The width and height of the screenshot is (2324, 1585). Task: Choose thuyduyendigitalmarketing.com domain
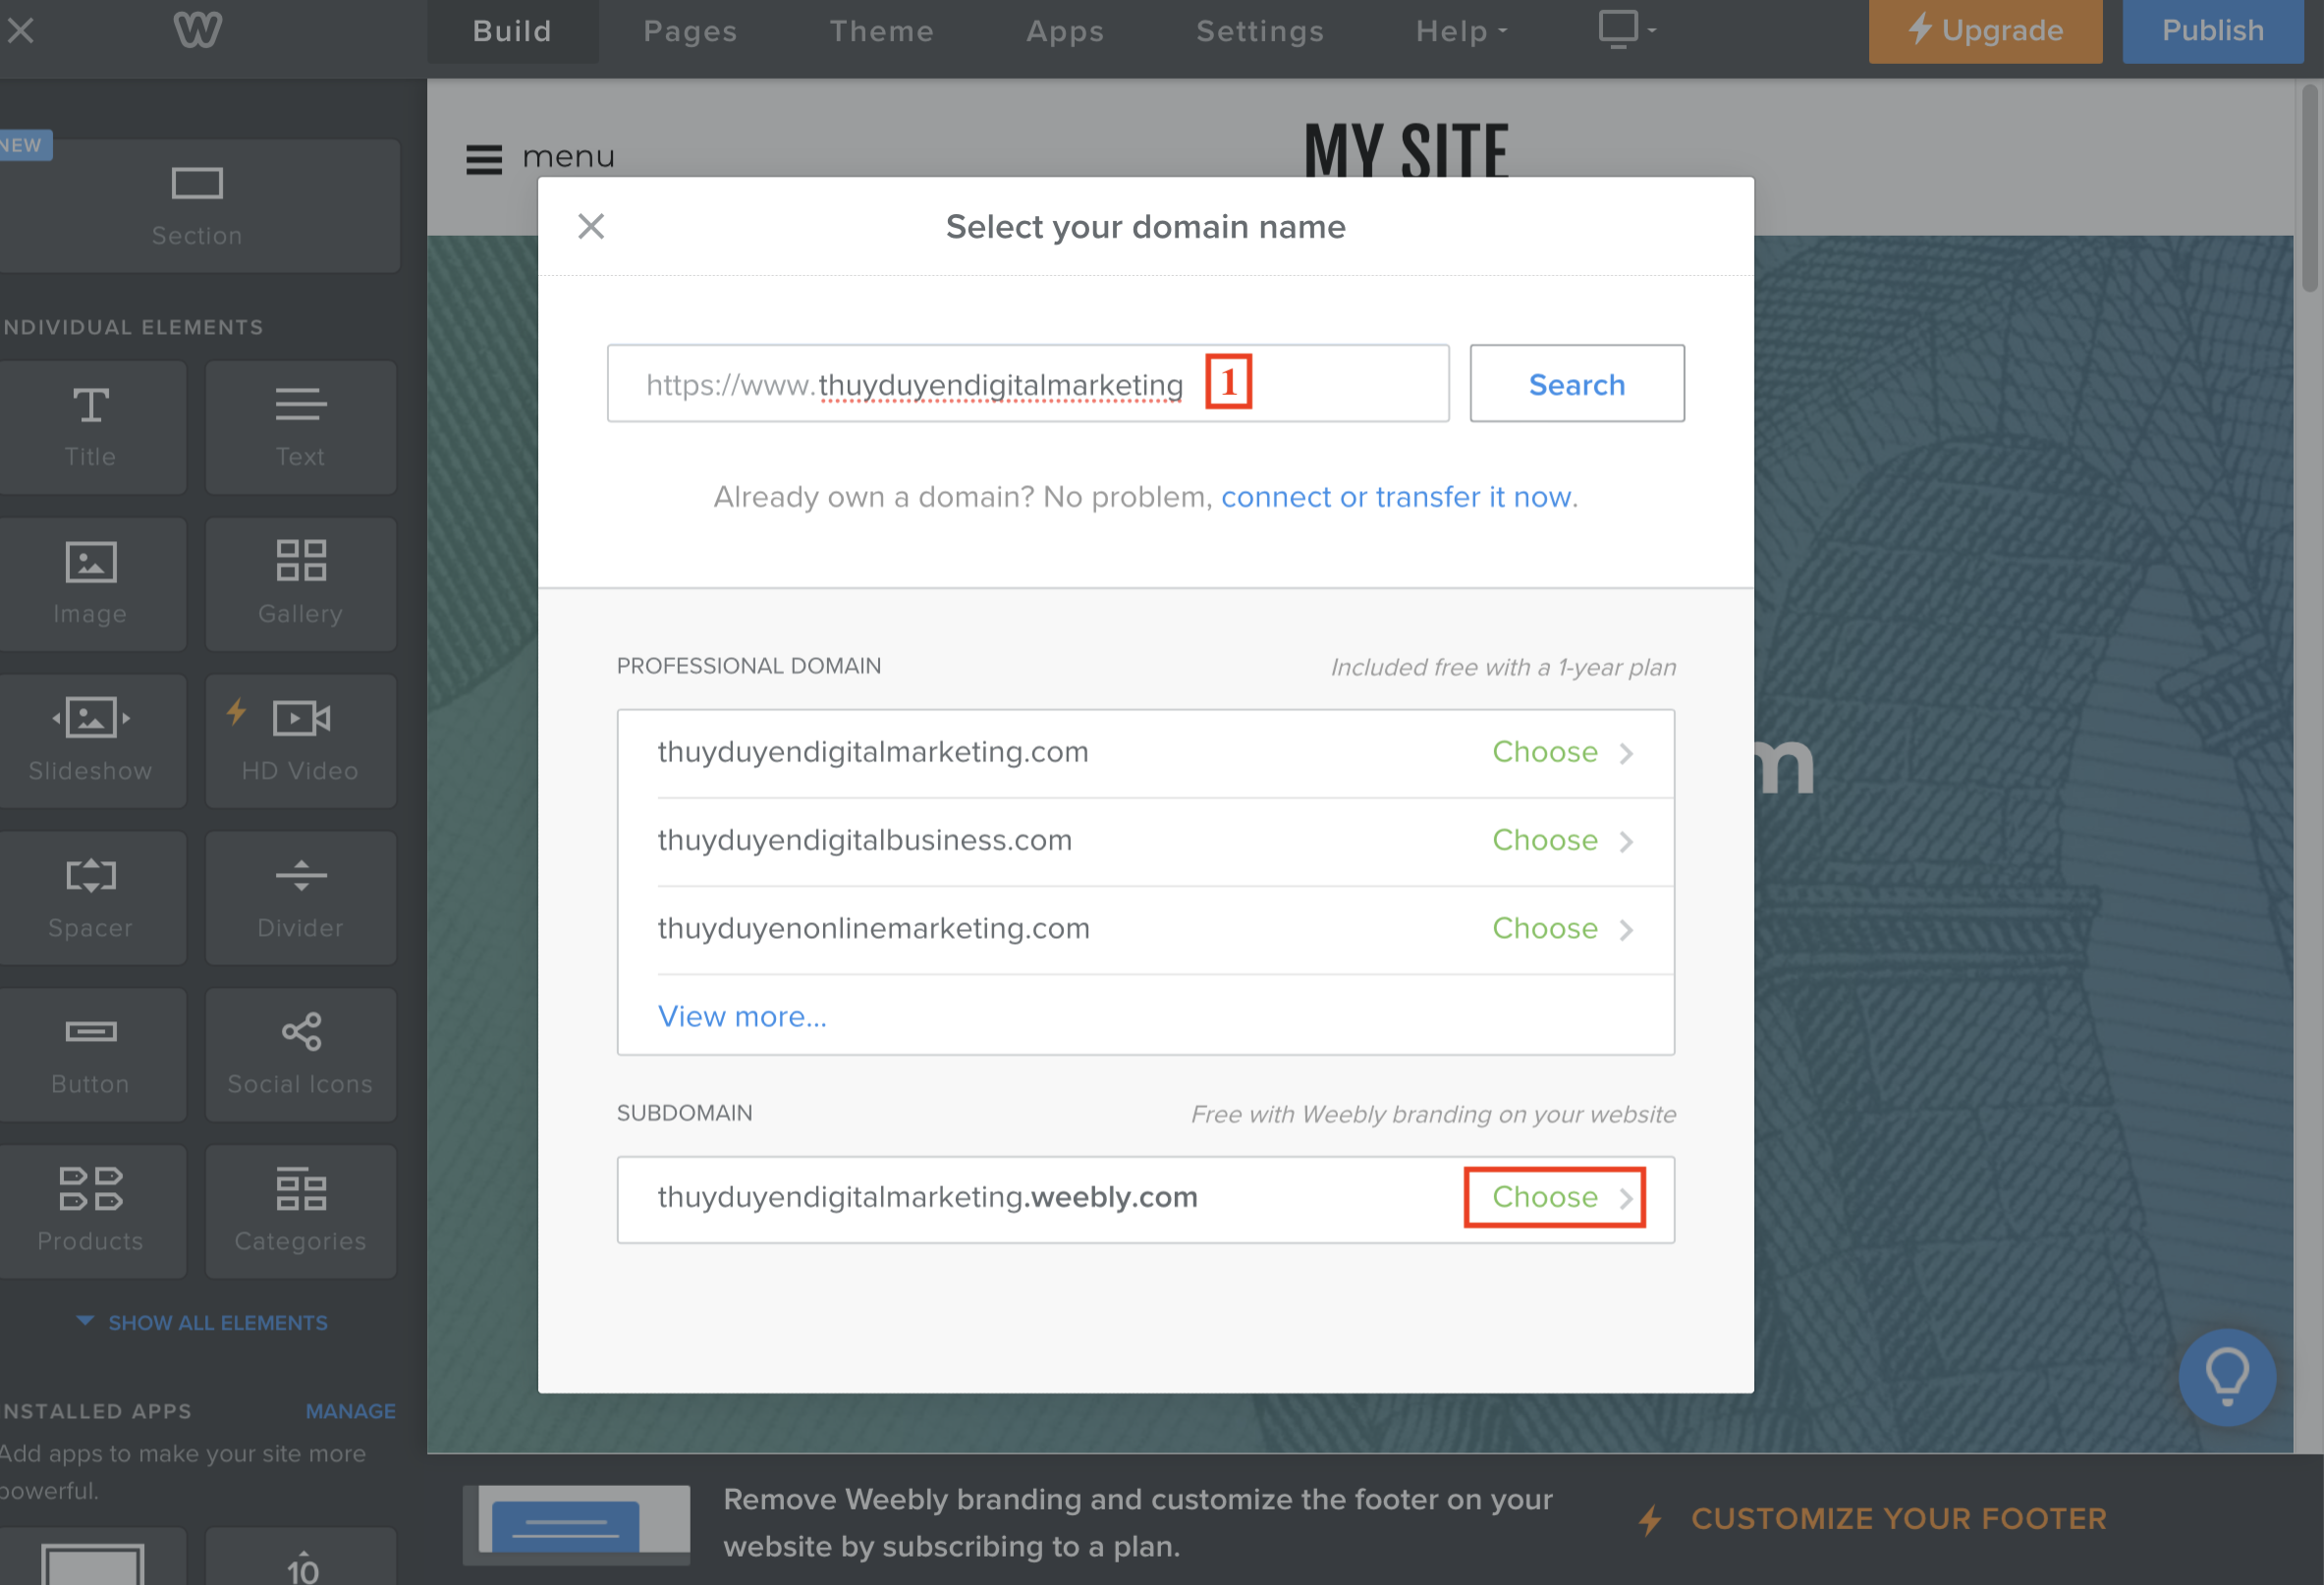click(x=1562, y=752)
